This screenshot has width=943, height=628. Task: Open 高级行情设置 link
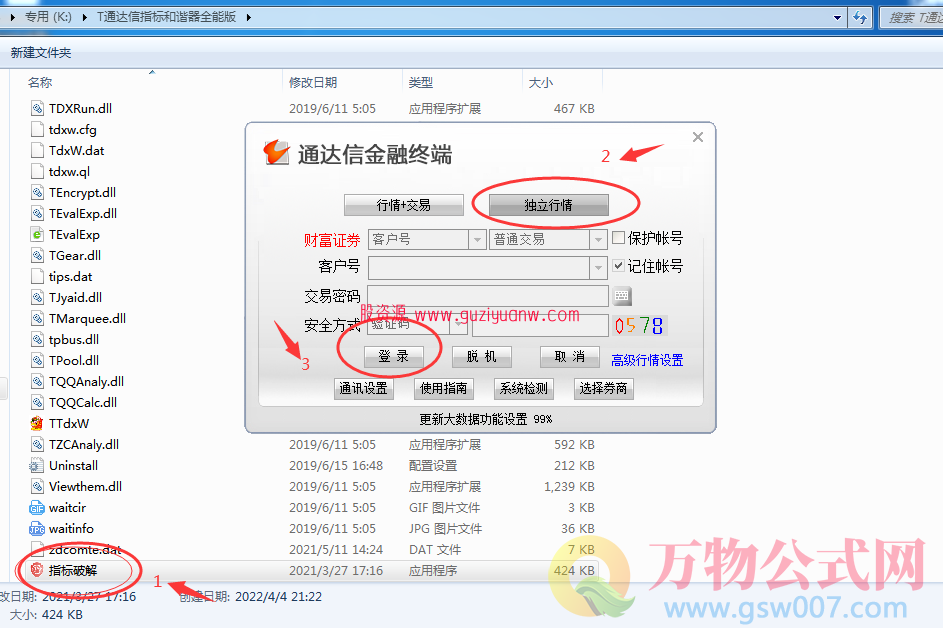[647, 360]
